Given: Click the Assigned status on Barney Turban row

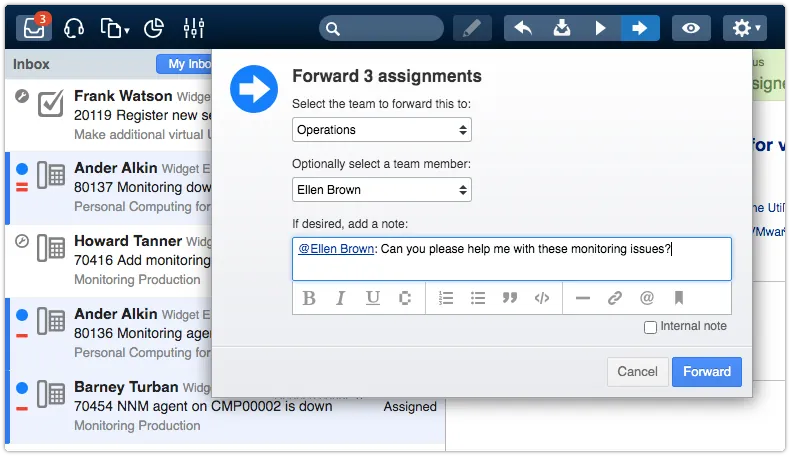Looking at the screenshot, I should [410, 407].
